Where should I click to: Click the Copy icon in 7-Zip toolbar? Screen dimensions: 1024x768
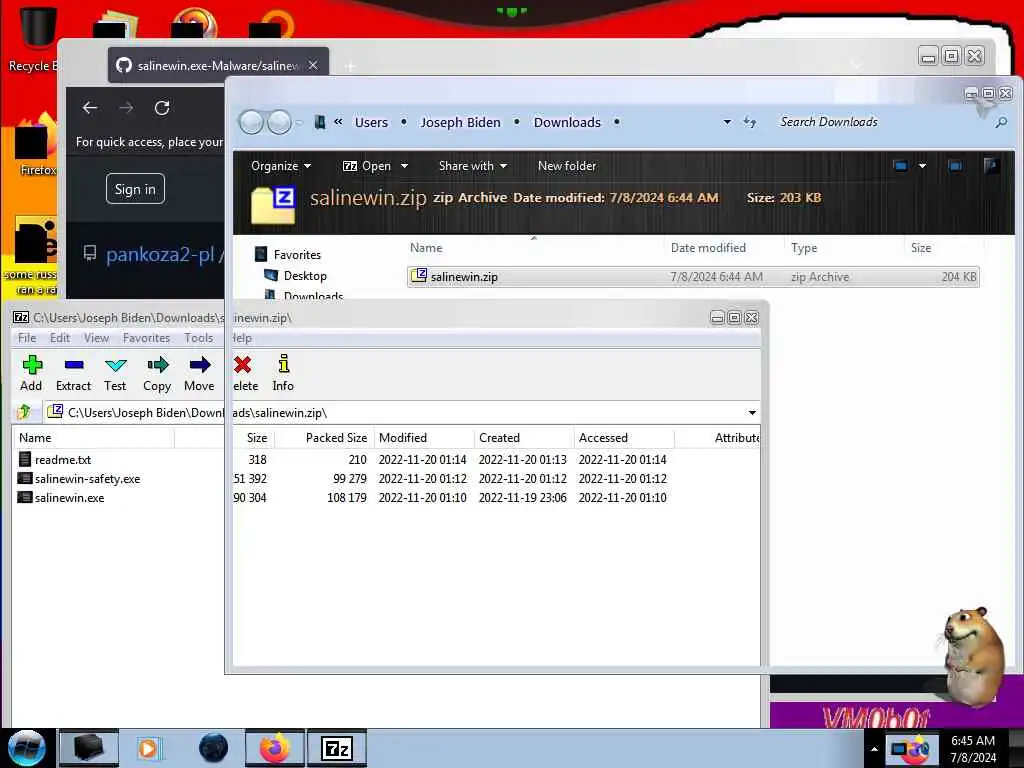[157, 374]
